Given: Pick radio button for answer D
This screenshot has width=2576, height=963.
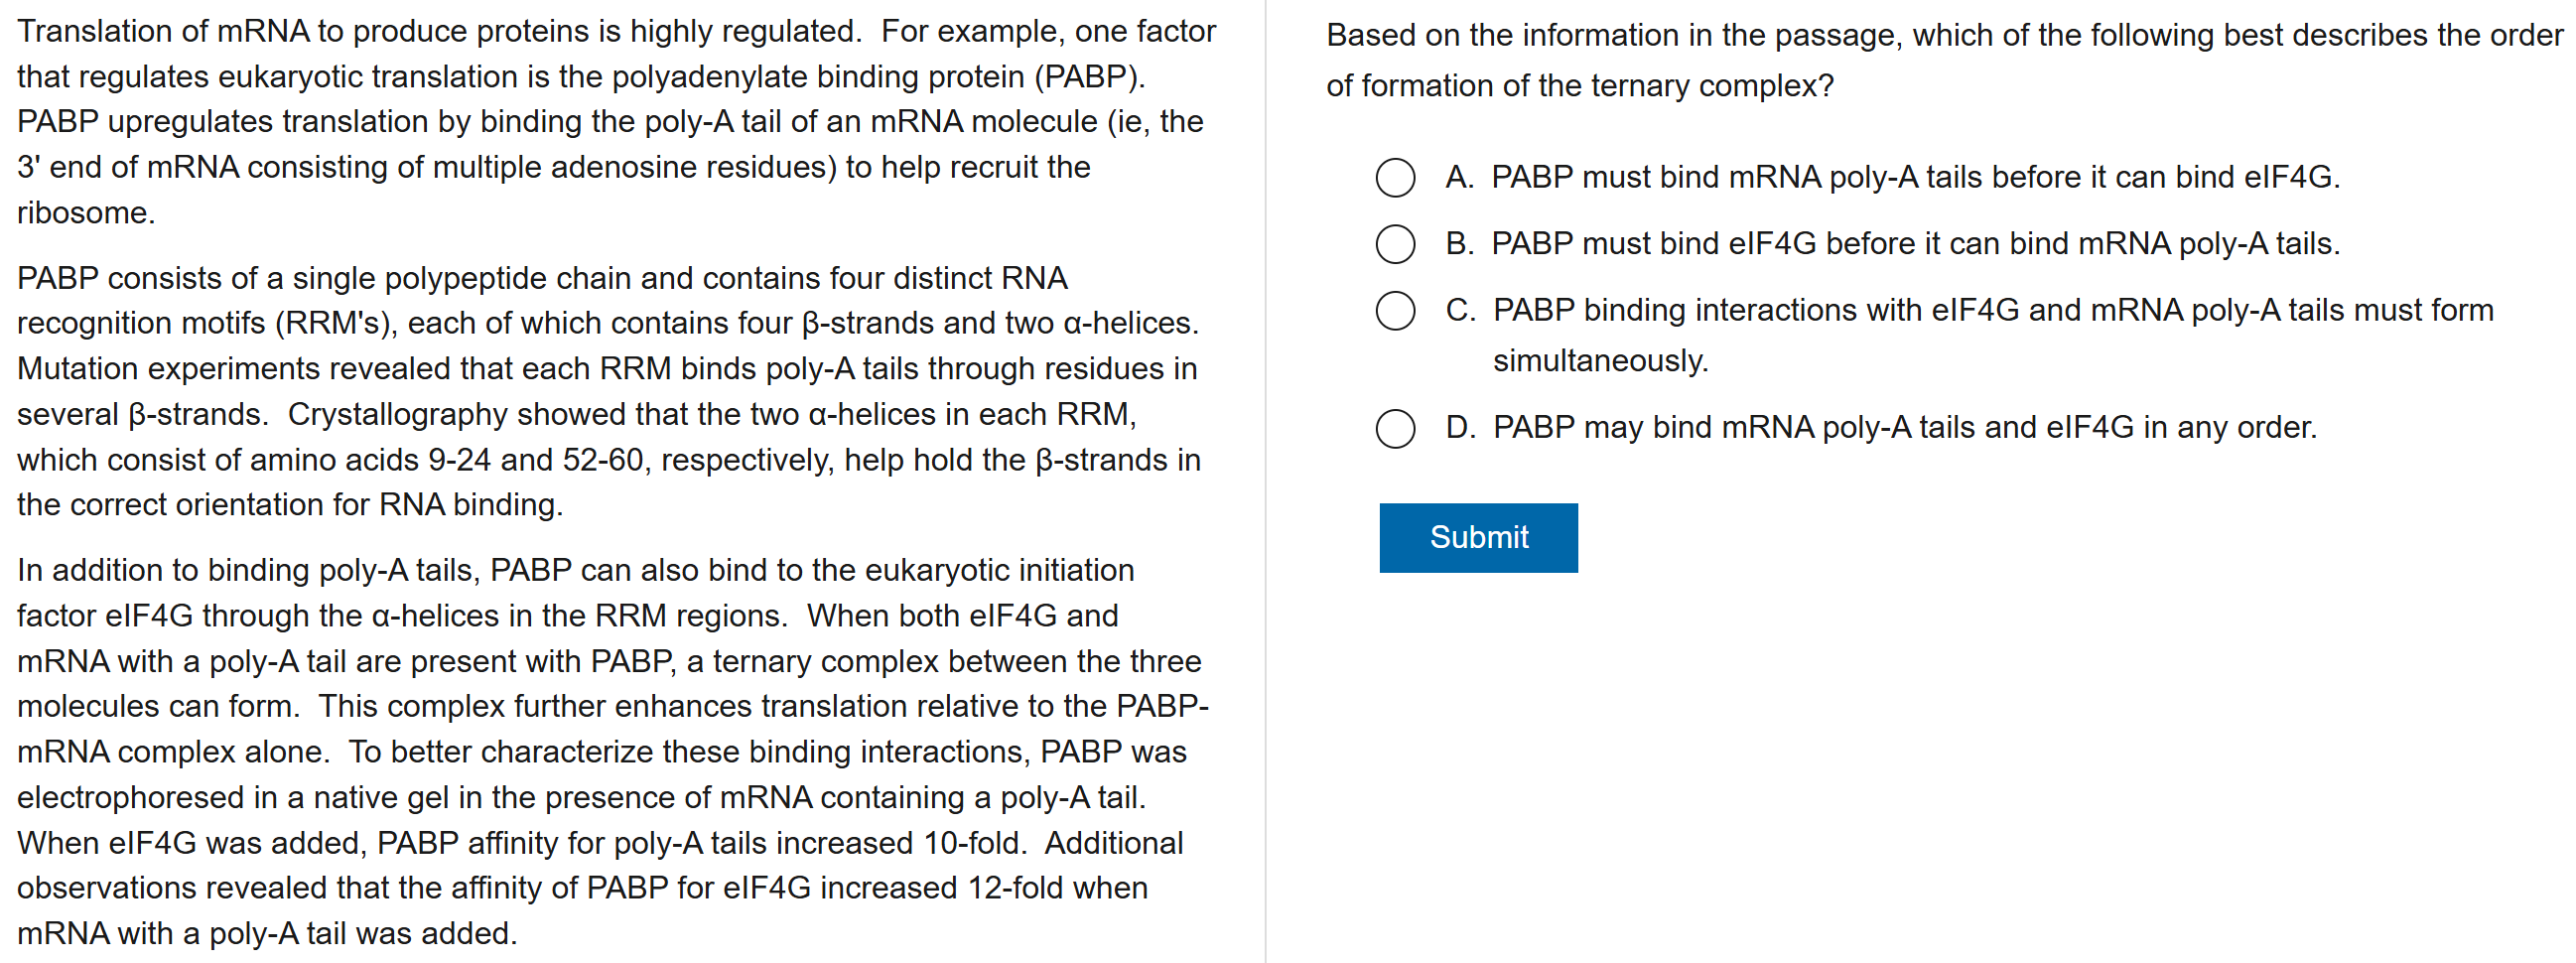Looking at the screenshot, I should [1395, 428].
